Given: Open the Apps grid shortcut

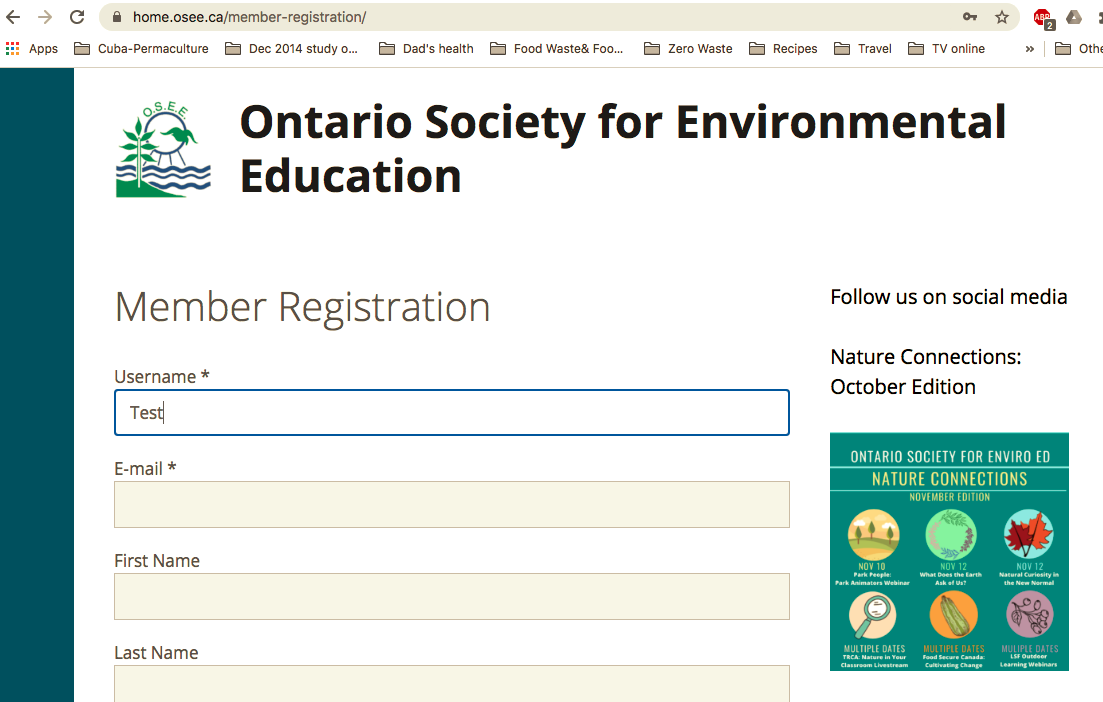Looking at the screenshot, I should [32, 49].
